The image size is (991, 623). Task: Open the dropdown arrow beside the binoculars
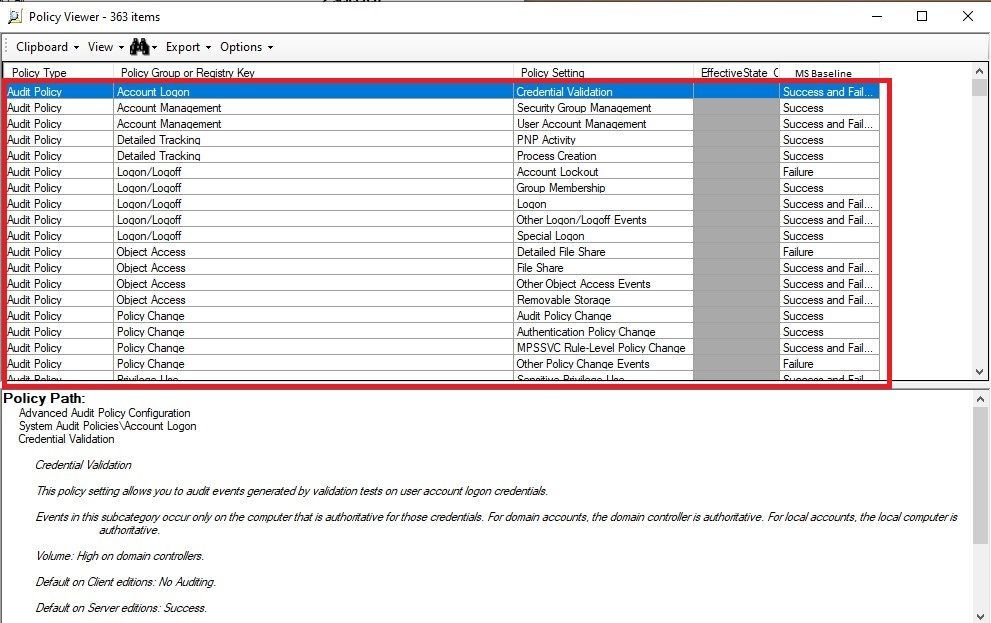[x=157, y=46]
